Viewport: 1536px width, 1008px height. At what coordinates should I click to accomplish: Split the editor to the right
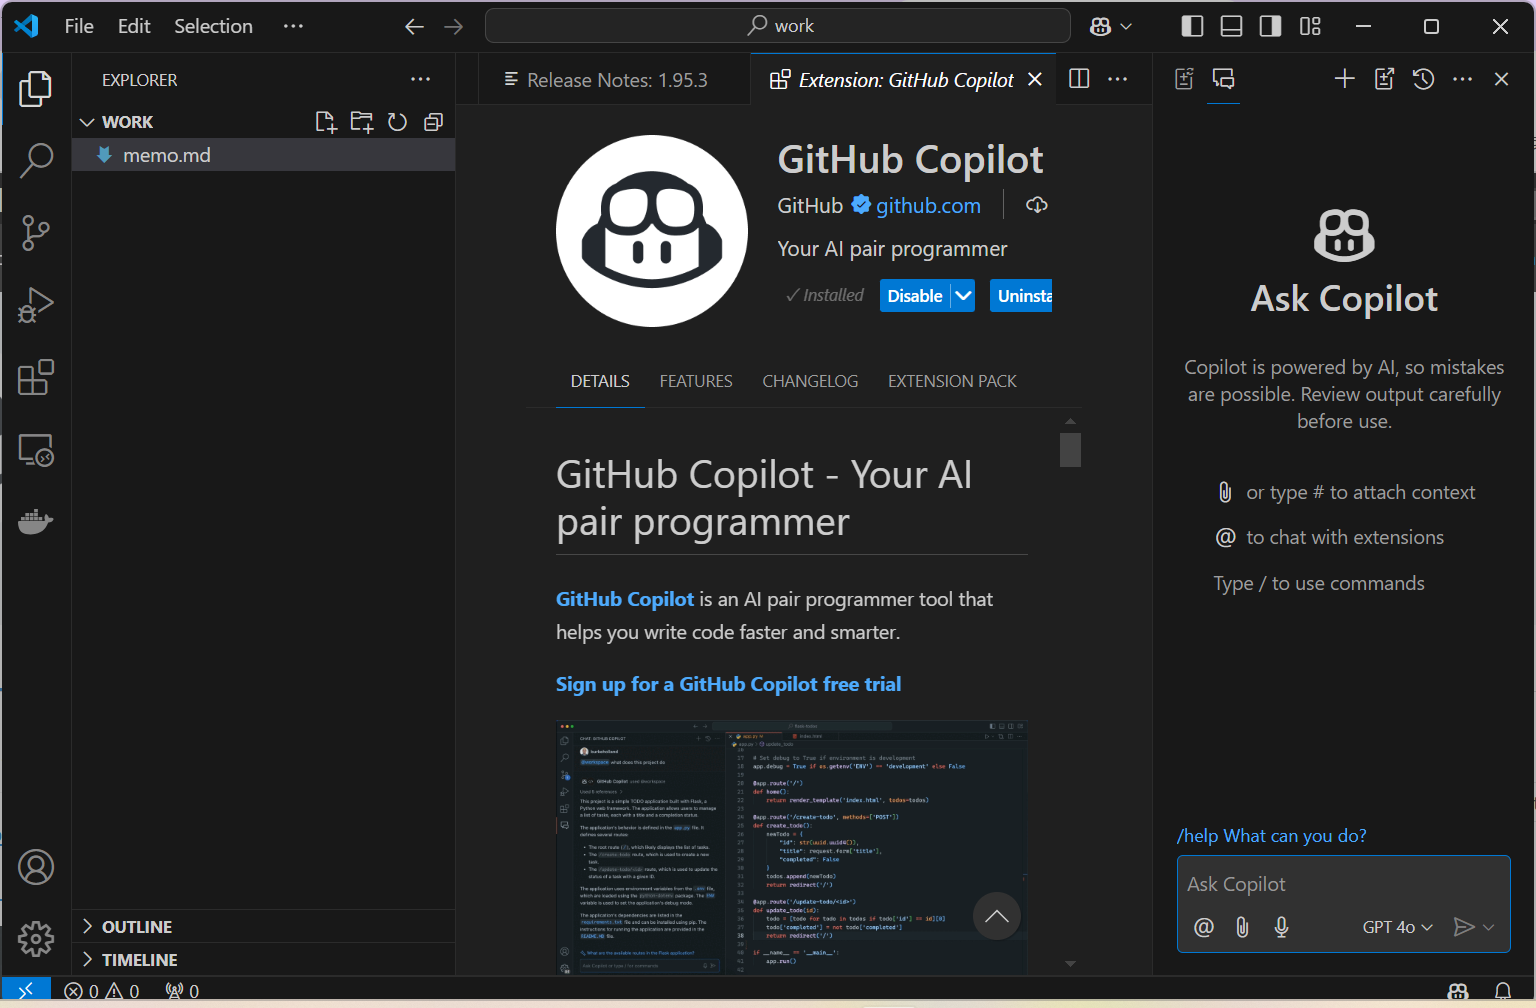(1079, 79)
